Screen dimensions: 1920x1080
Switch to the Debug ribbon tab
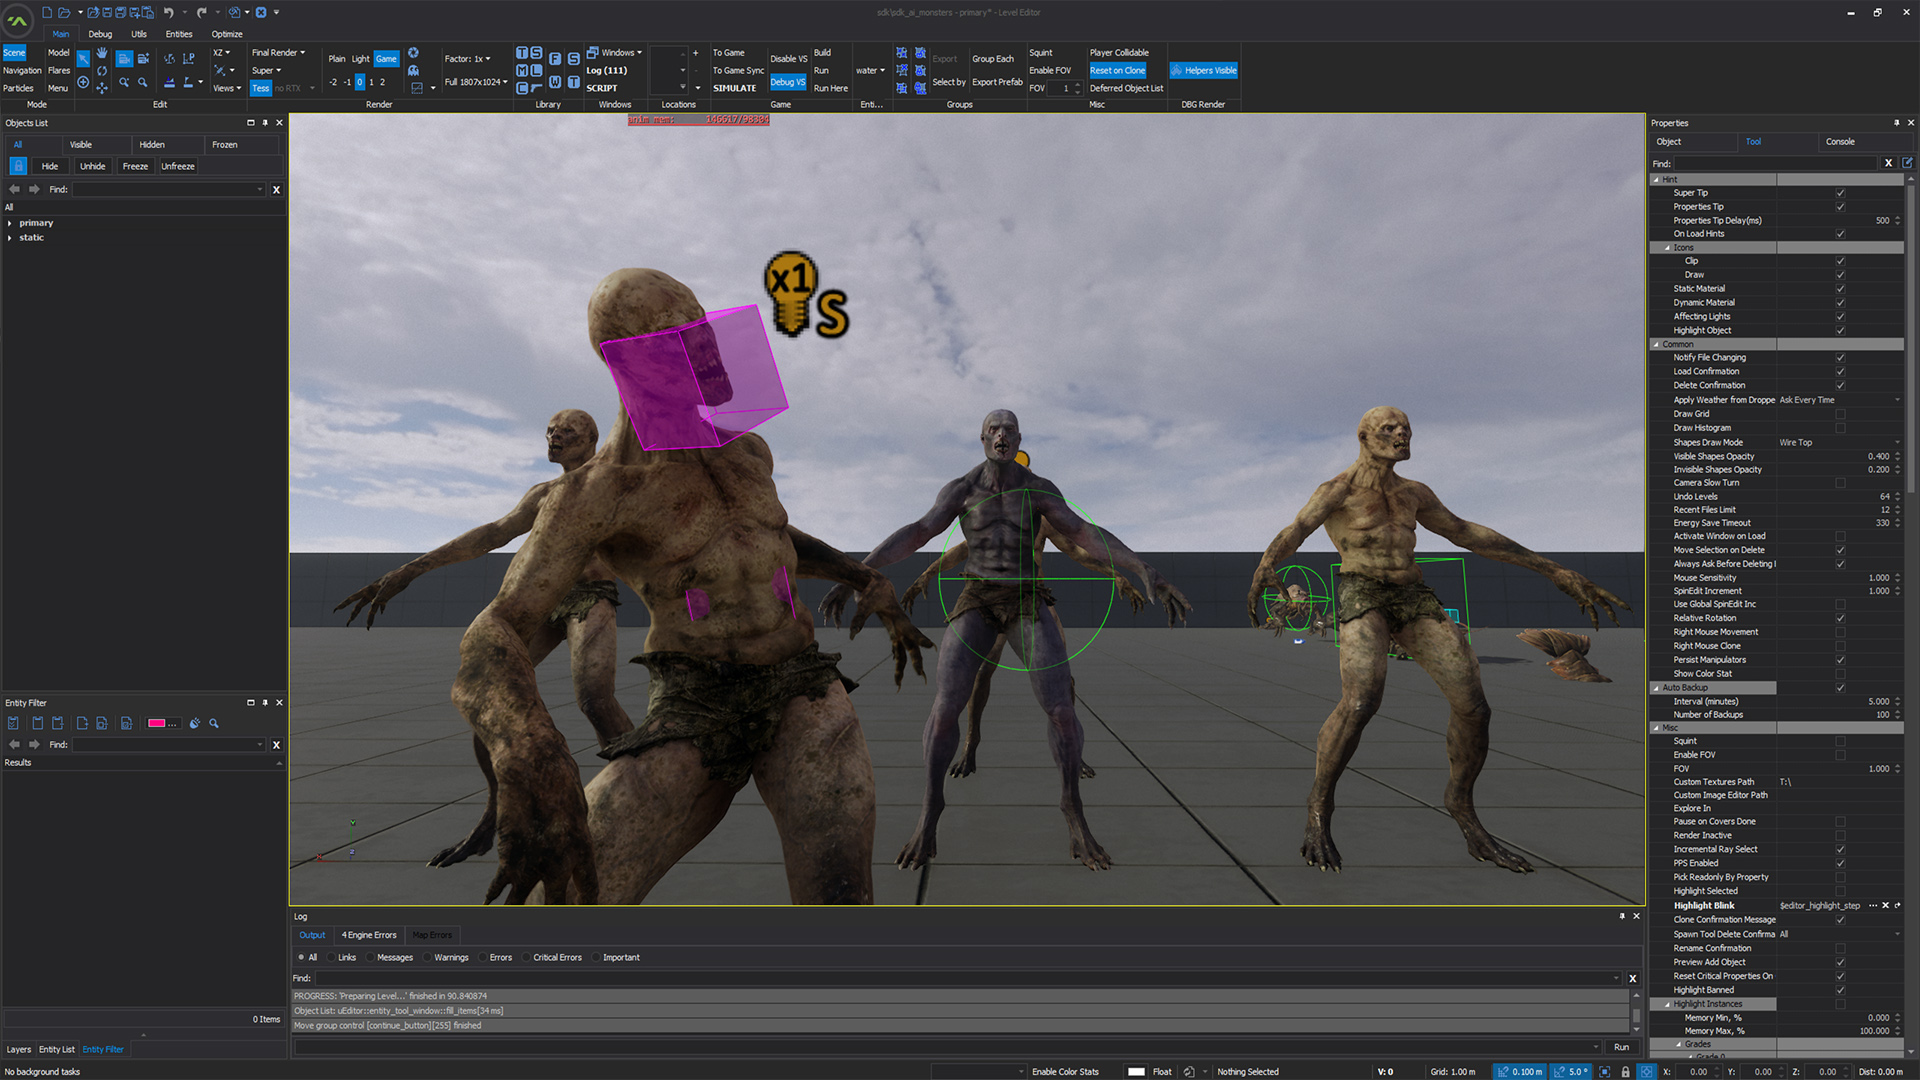click(100, 34)
